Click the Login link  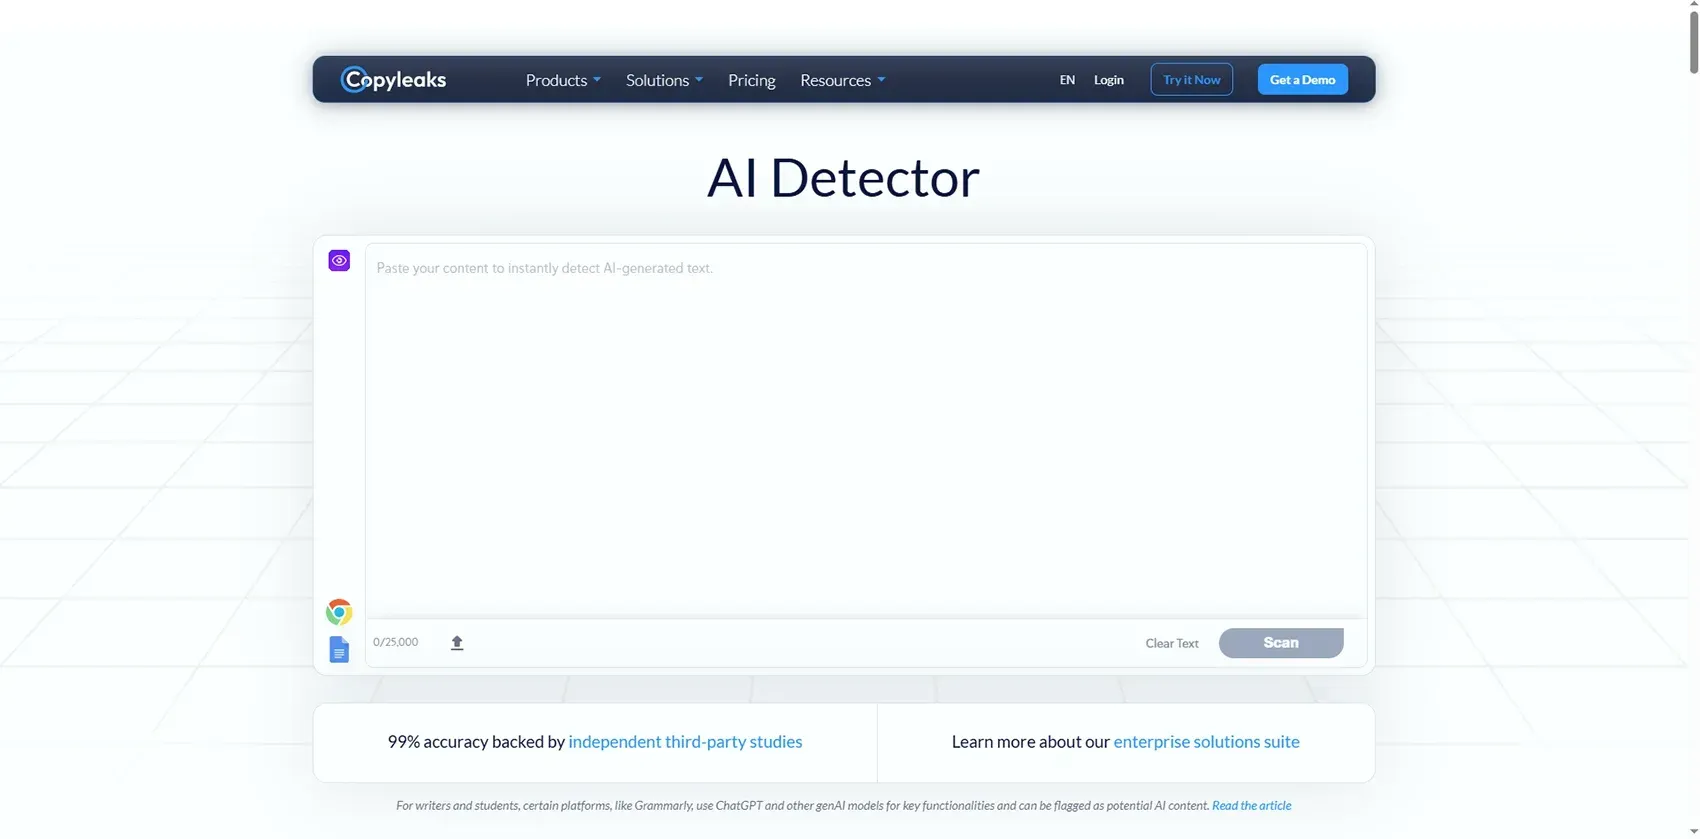(x=1108, y=80)
